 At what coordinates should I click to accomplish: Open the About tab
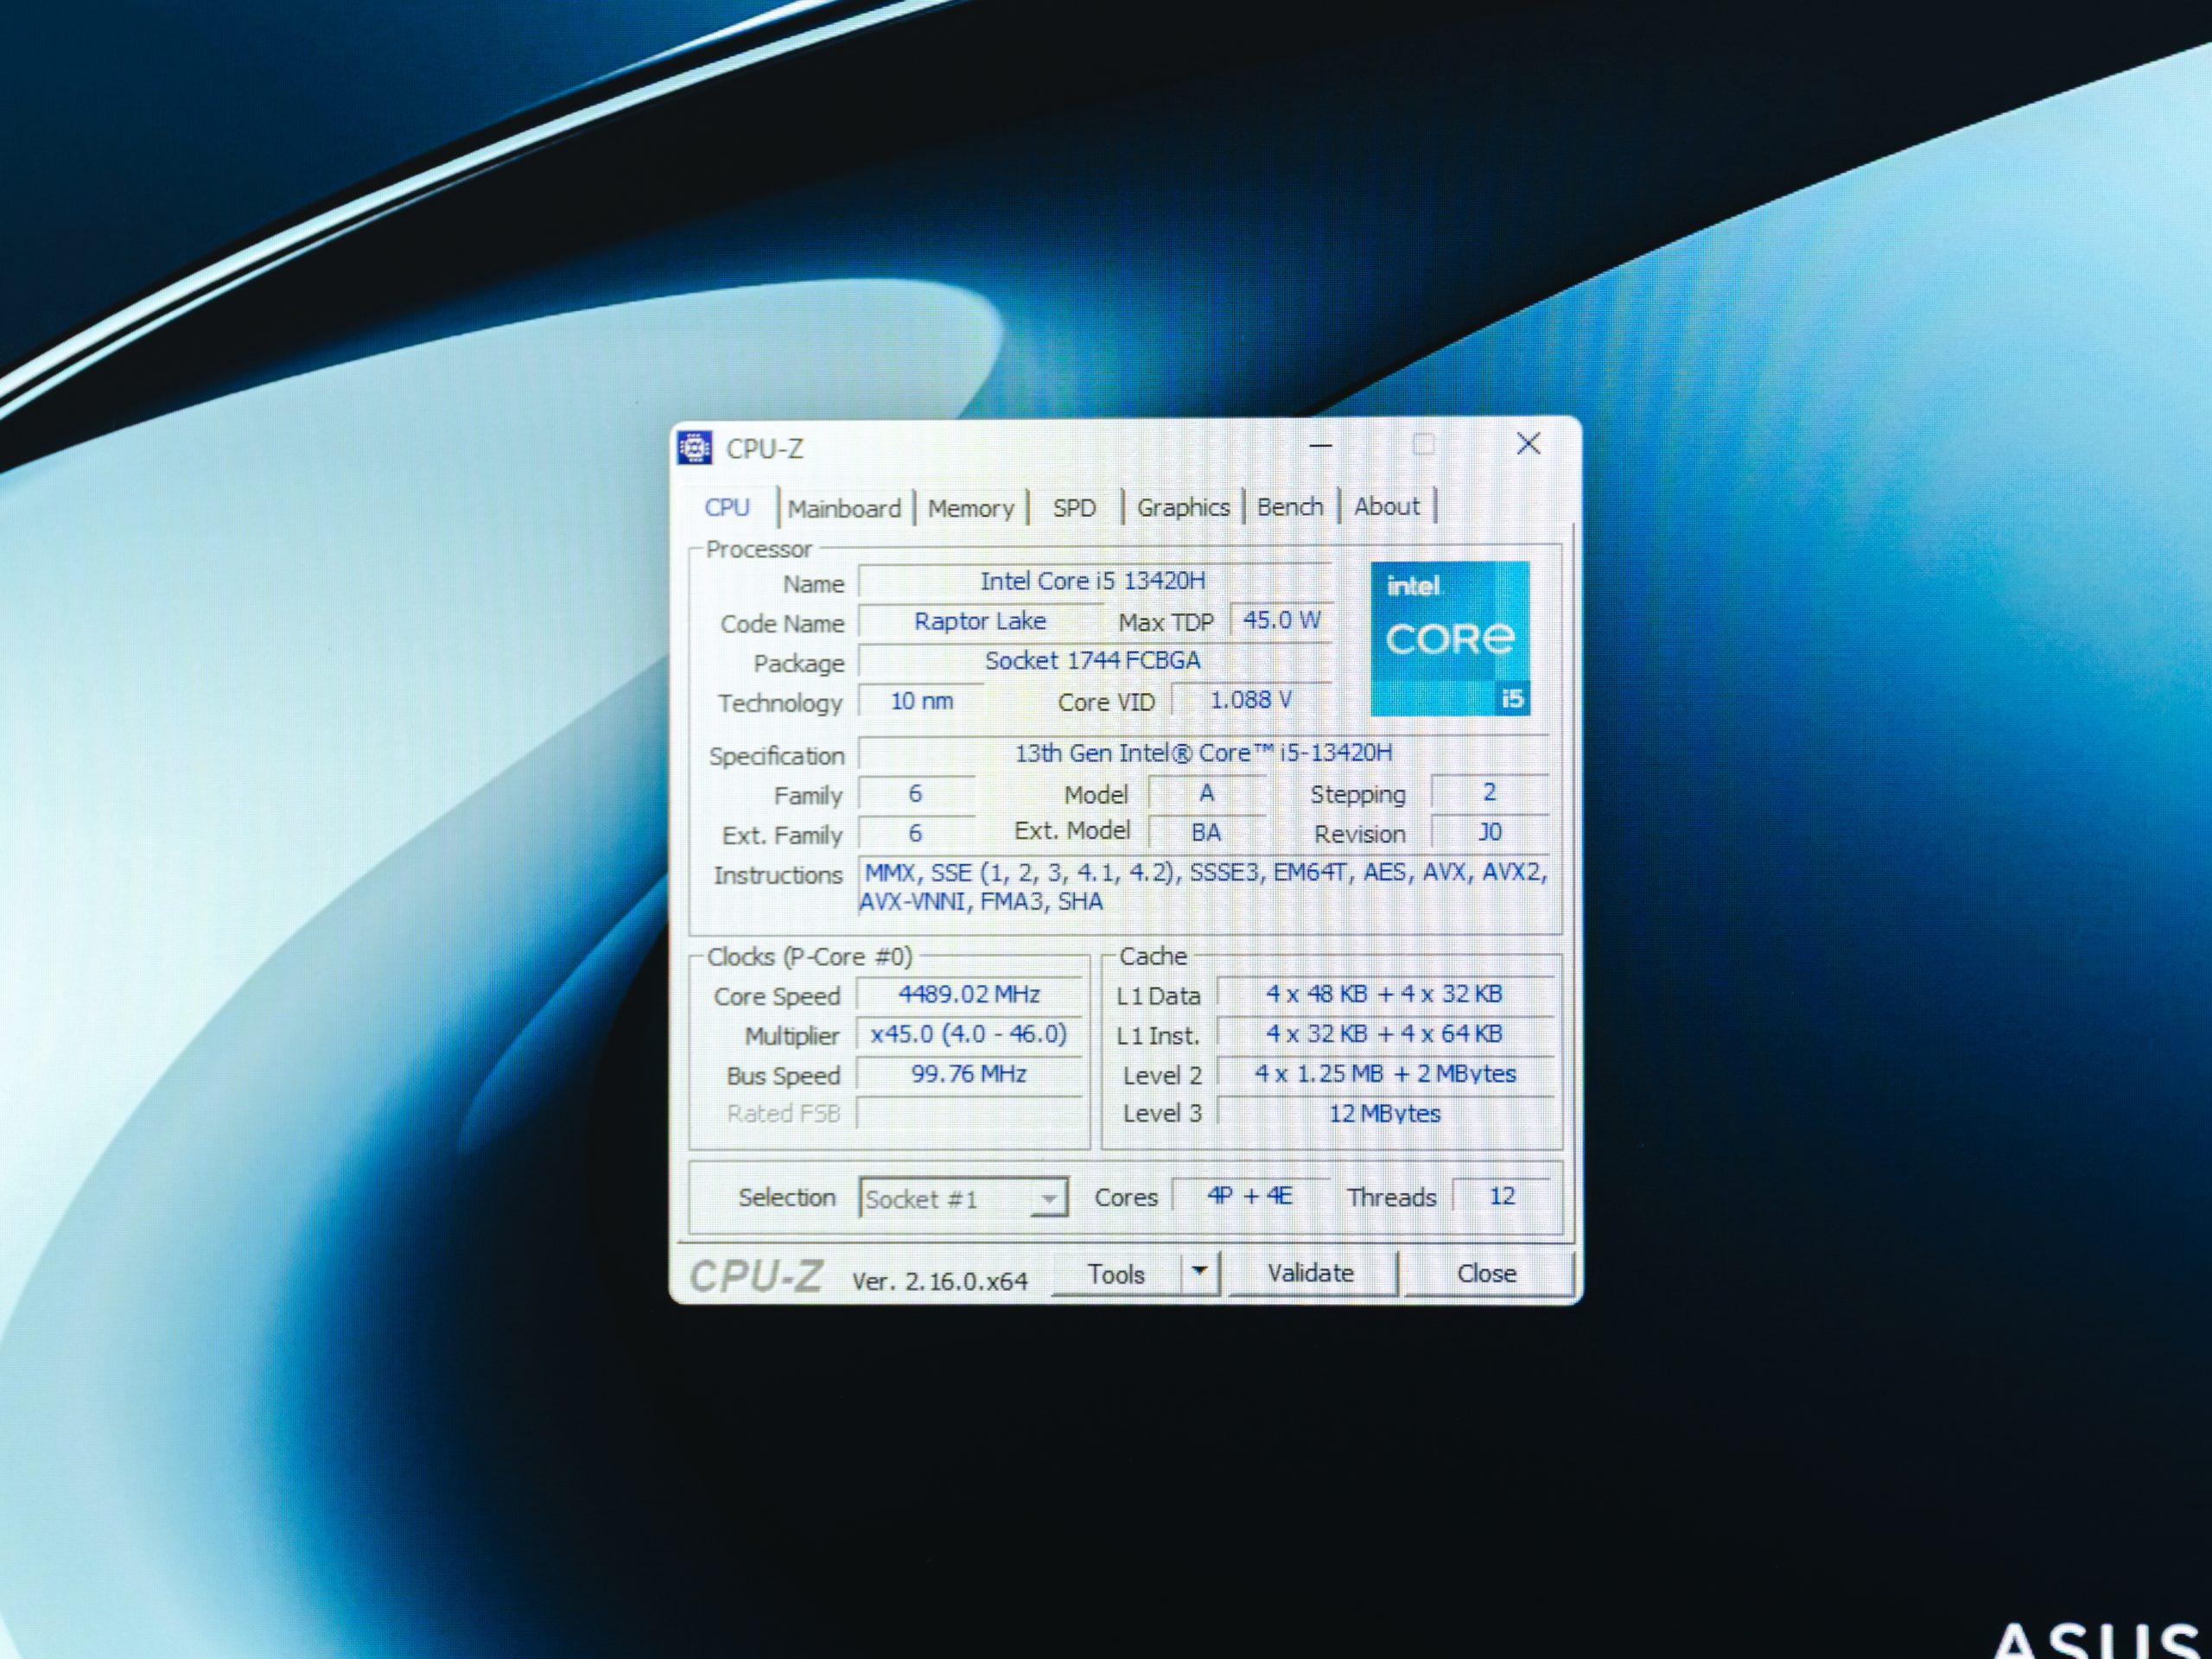coord(1386,506)
